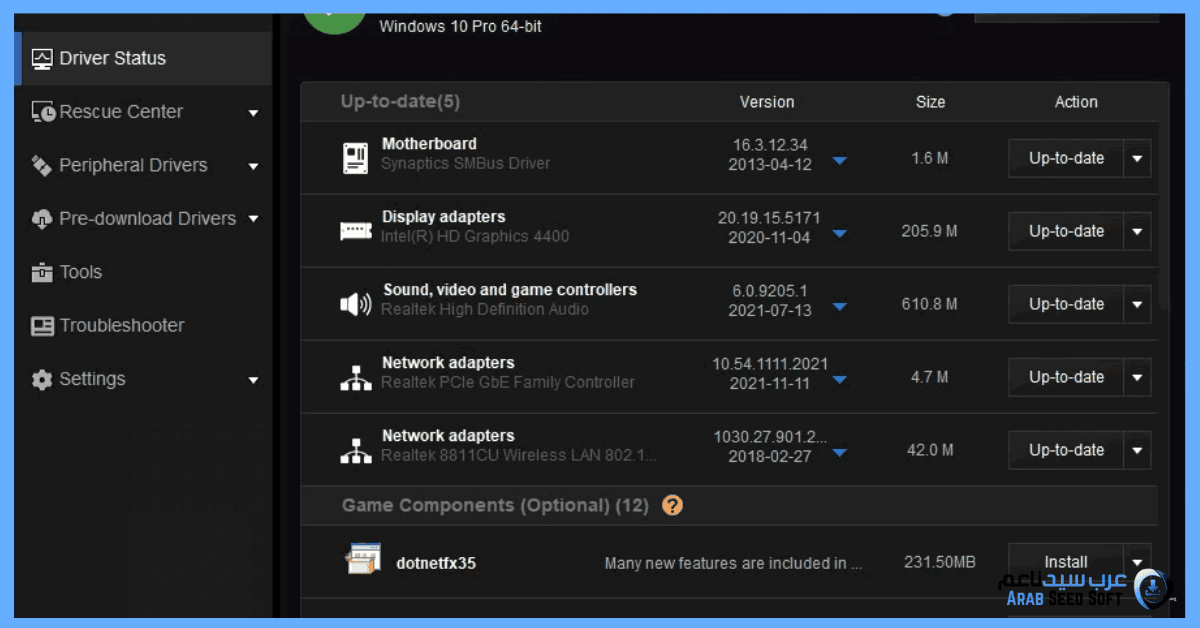The width and height of the screenshot is (1200, 628).
Task: Click Up-to-date button for Wireless LAN adapter
Action: point(1066,450)
